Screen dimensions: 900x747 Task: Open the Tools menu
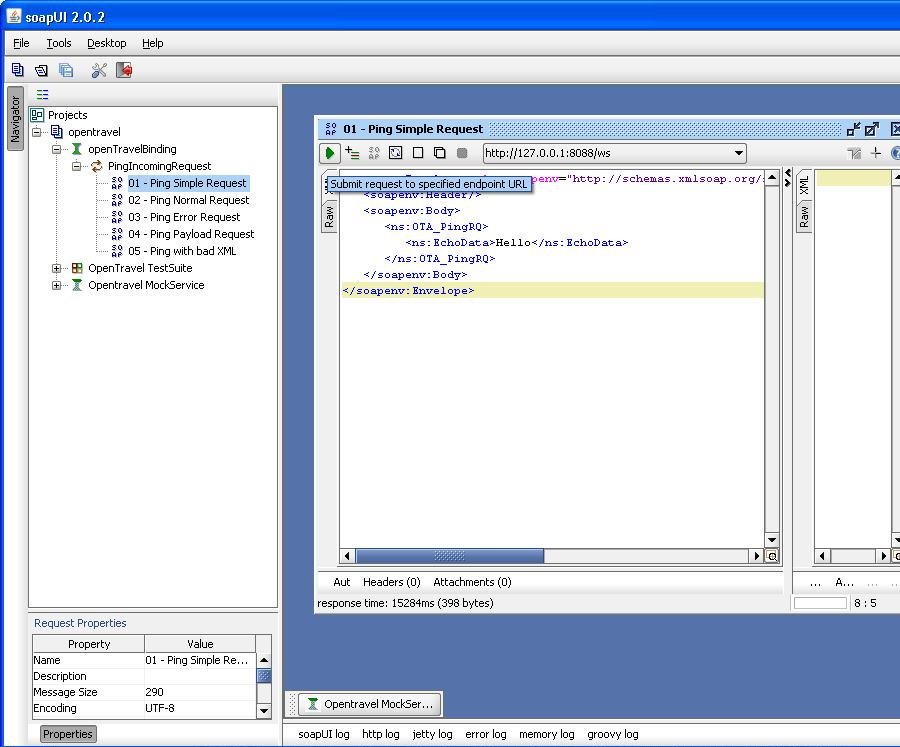pyautogui.click(x=59, y=43)
